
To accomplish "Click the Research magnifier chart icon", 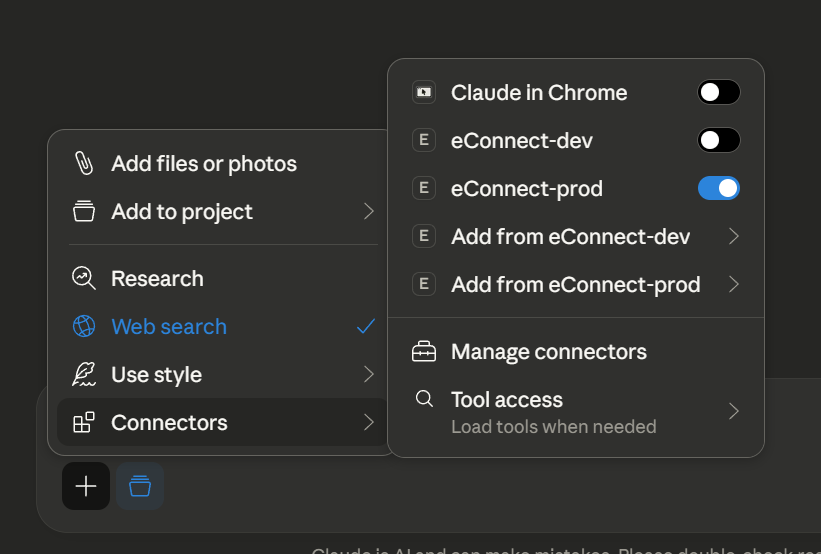I will click(84, 278).
